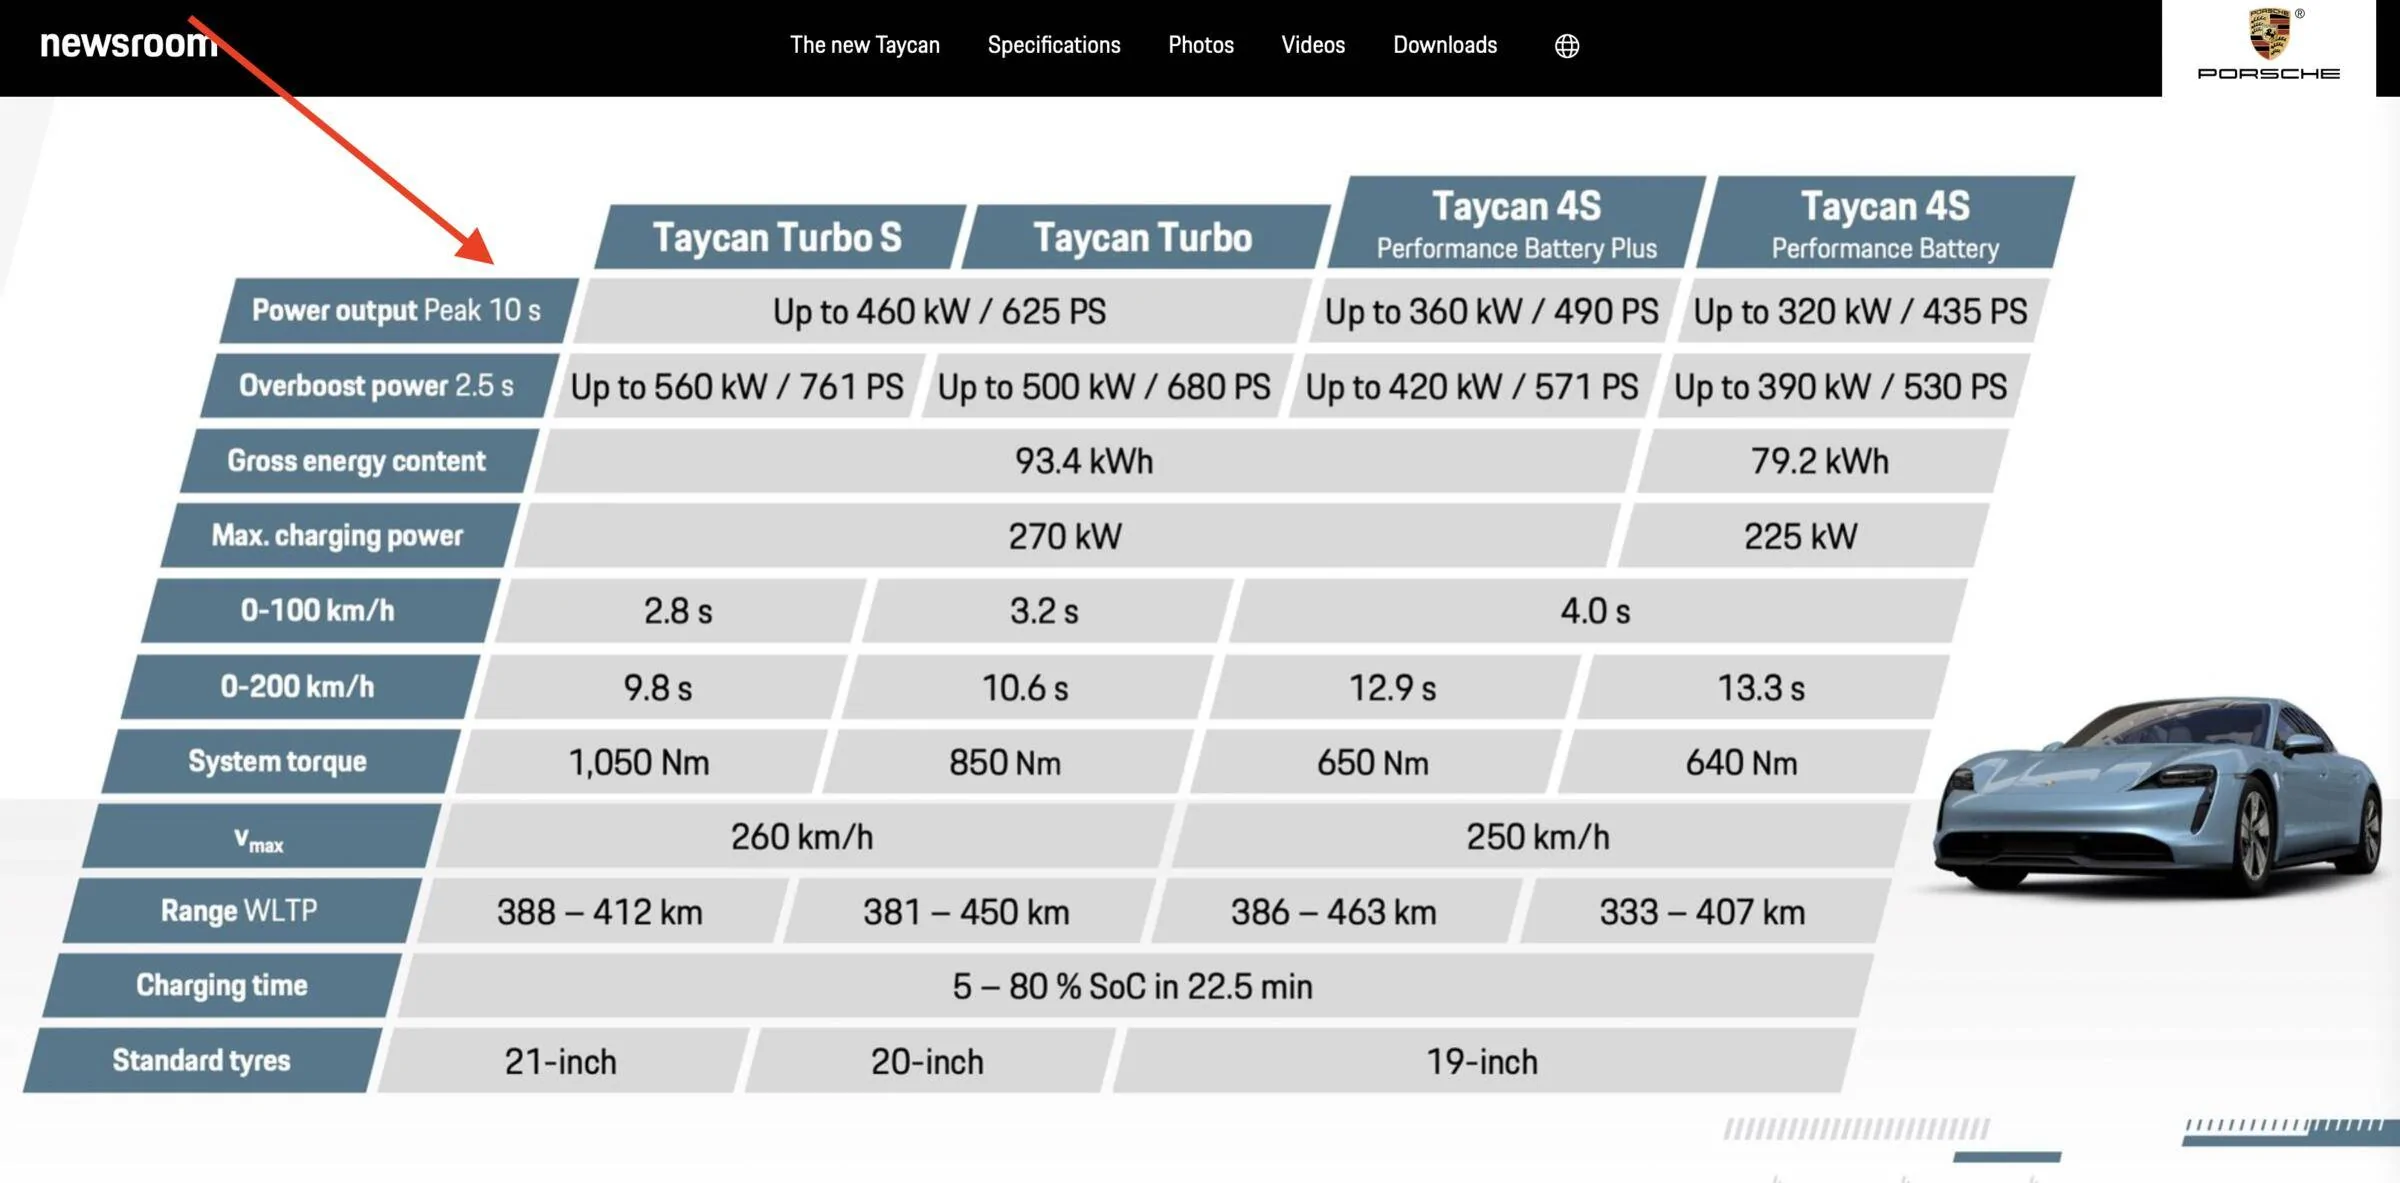The height and width of the screenshot is (1183, 2400).
Task: Click the 2.8 s acceleration cell
Action: point(679,611)
